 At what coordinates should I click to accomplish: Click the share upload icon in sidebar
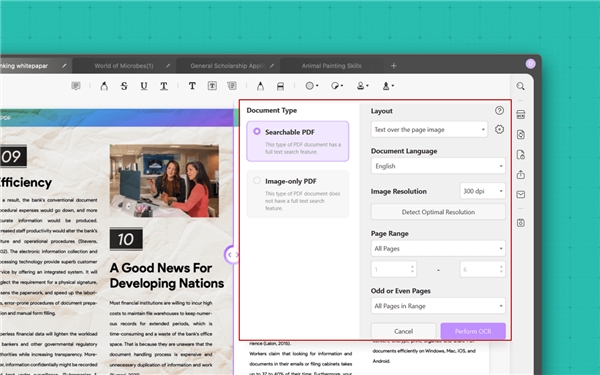tap(520, 174)
